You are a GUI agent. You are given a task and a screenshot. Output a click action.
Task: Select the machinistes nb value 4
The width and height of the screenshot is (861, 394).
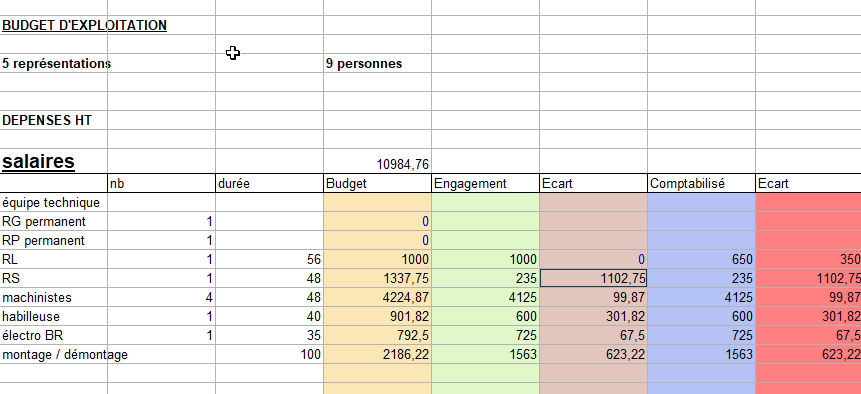[161, 297]
